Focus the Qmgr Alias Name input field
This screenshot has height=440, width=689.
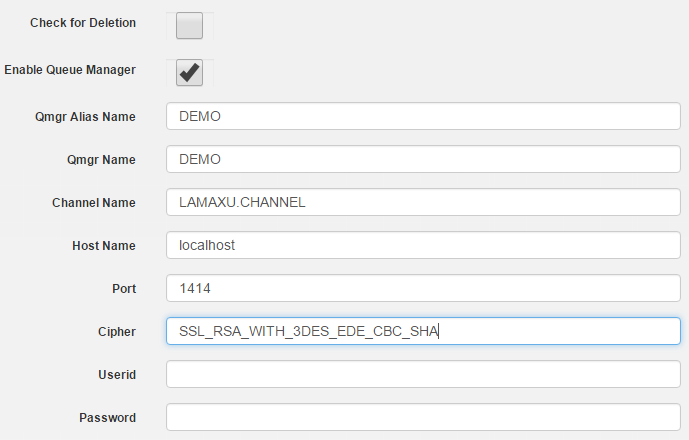[x=423, y=116]
